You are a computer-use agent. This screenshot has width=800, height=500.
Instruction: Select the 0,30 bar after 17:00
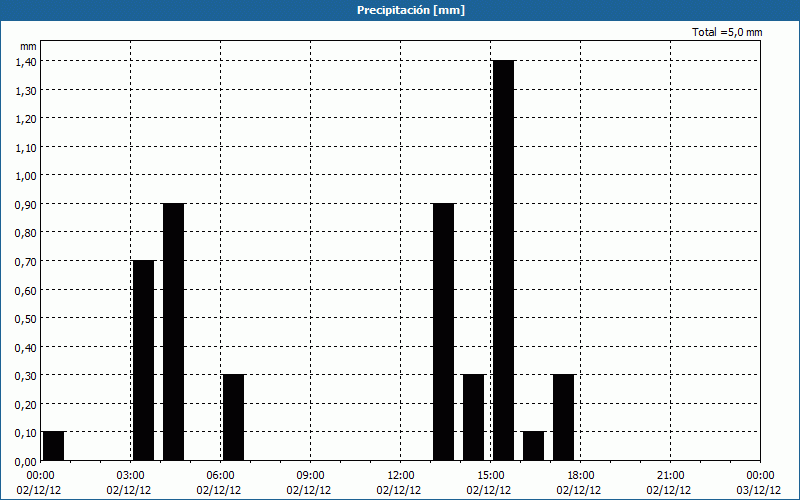[x=564, y=417]
